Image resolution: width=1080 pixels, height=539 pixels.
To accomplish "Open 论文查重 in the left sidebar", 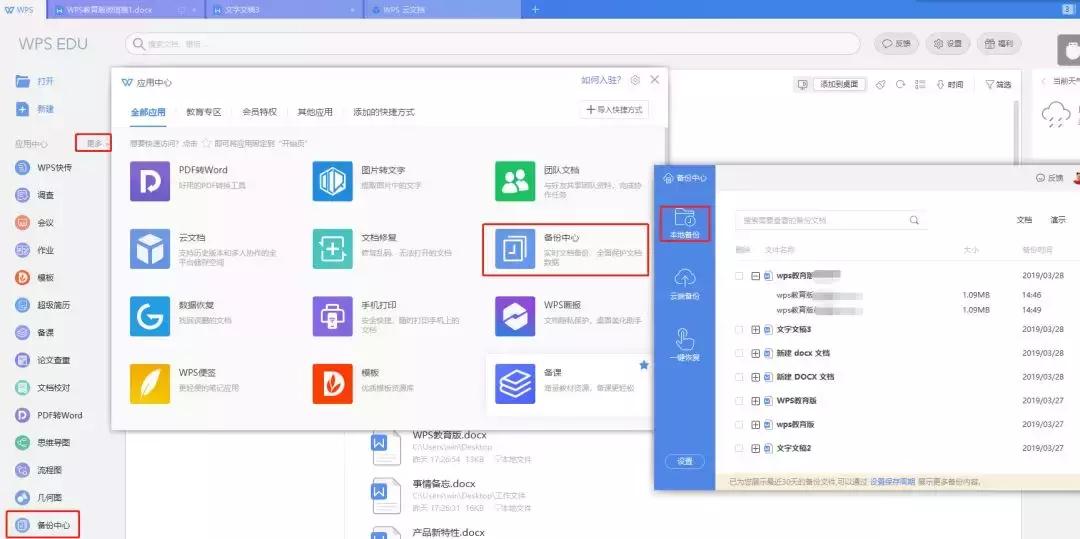I will pos(43,360).
